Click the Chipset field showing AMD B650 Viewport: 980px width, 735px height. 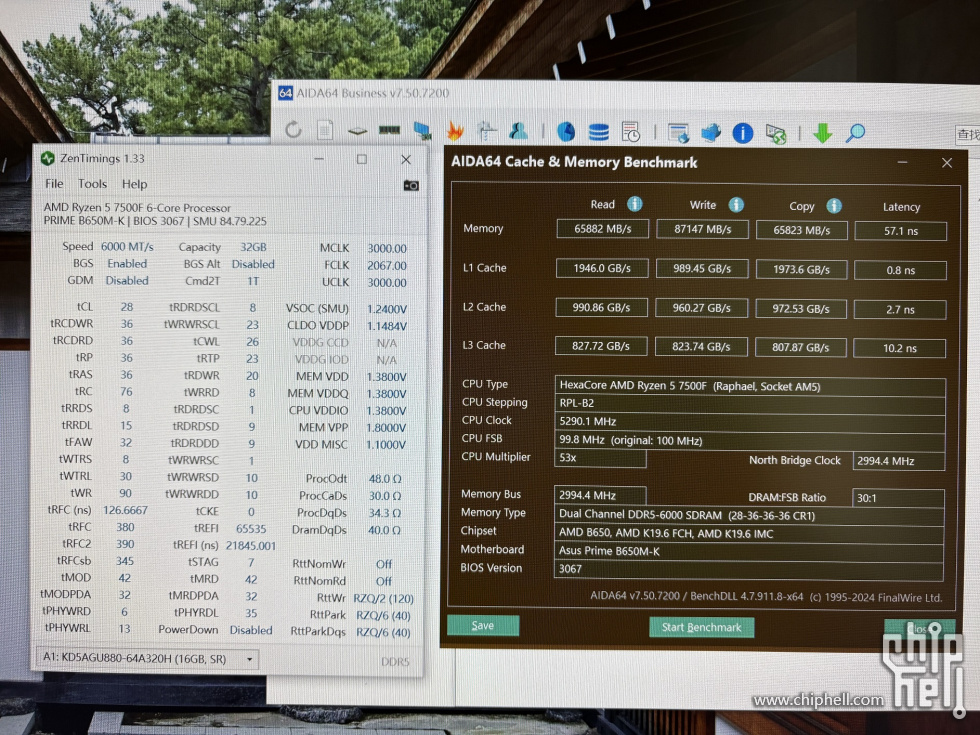[x=749, y=534]
